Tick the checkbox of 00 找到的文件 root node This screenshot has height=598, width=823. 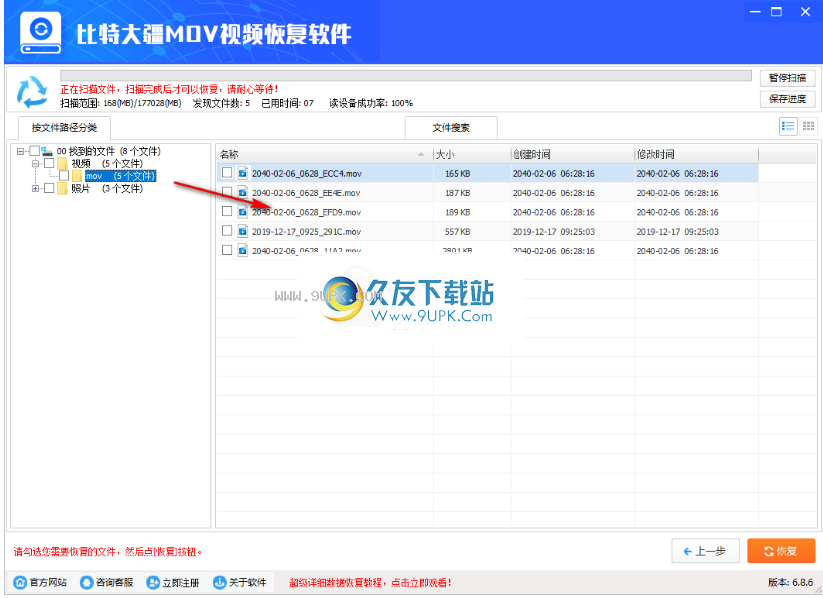pyautogui.click(x=35, y=151)
